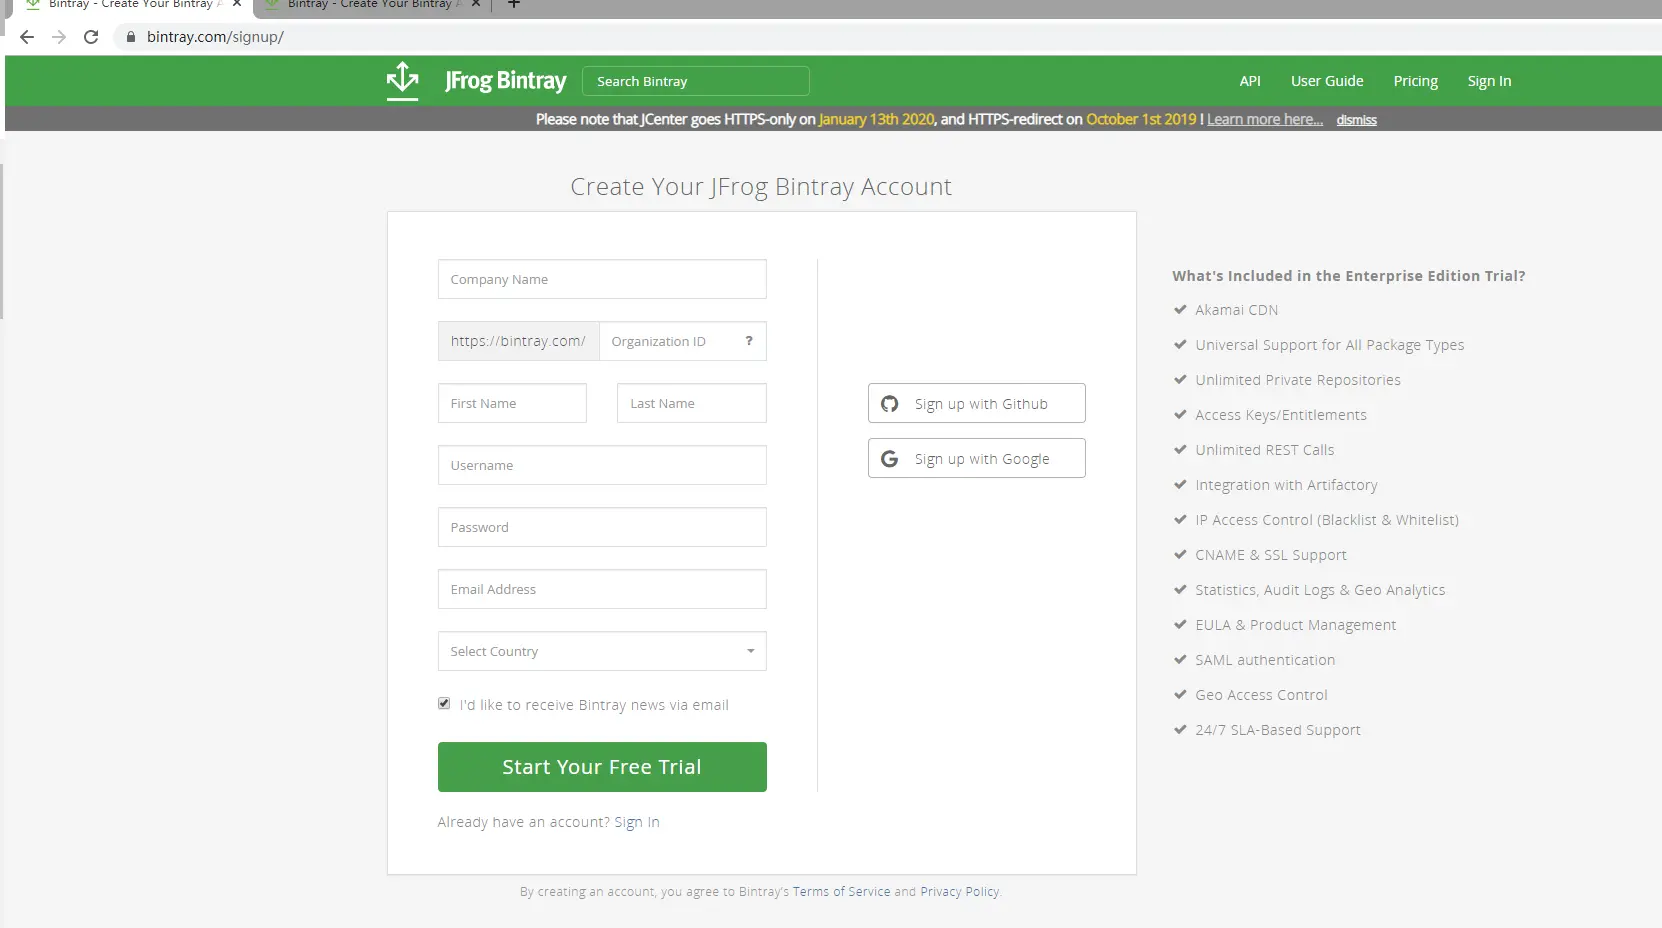Dismiss the JCenter HTTPS notice
The image size is (1662, 928).
click(x=1356, y=120)
